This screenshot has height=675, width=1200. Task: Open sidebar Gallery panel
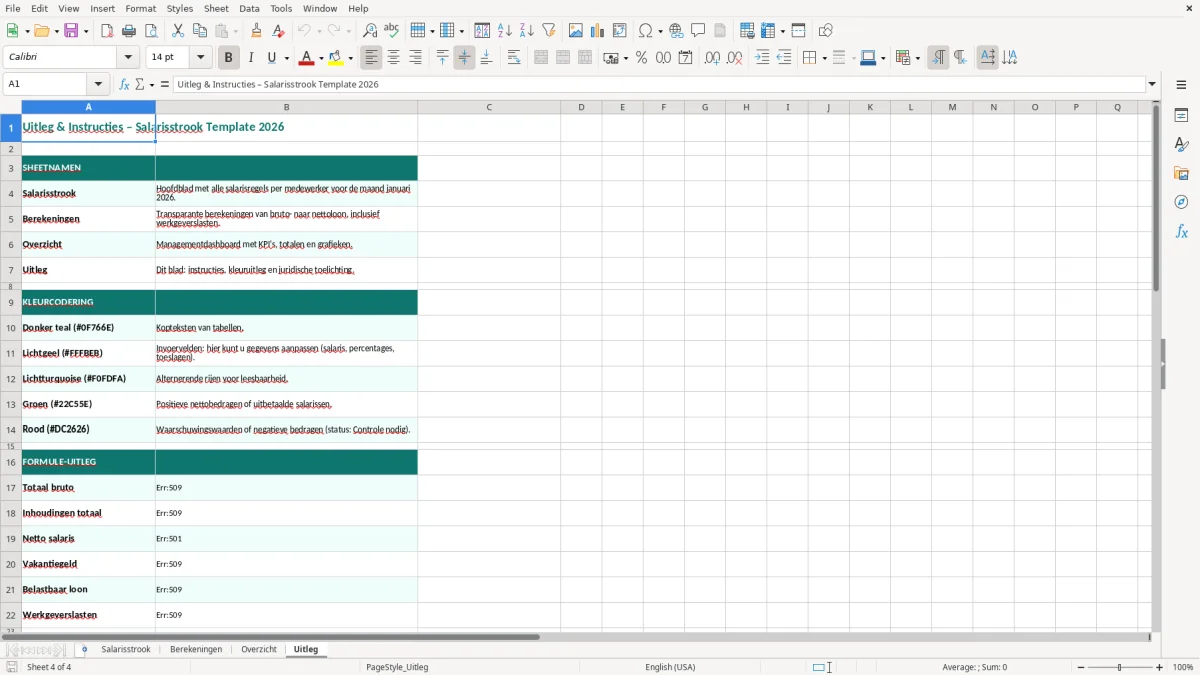tap(1182, 174)
